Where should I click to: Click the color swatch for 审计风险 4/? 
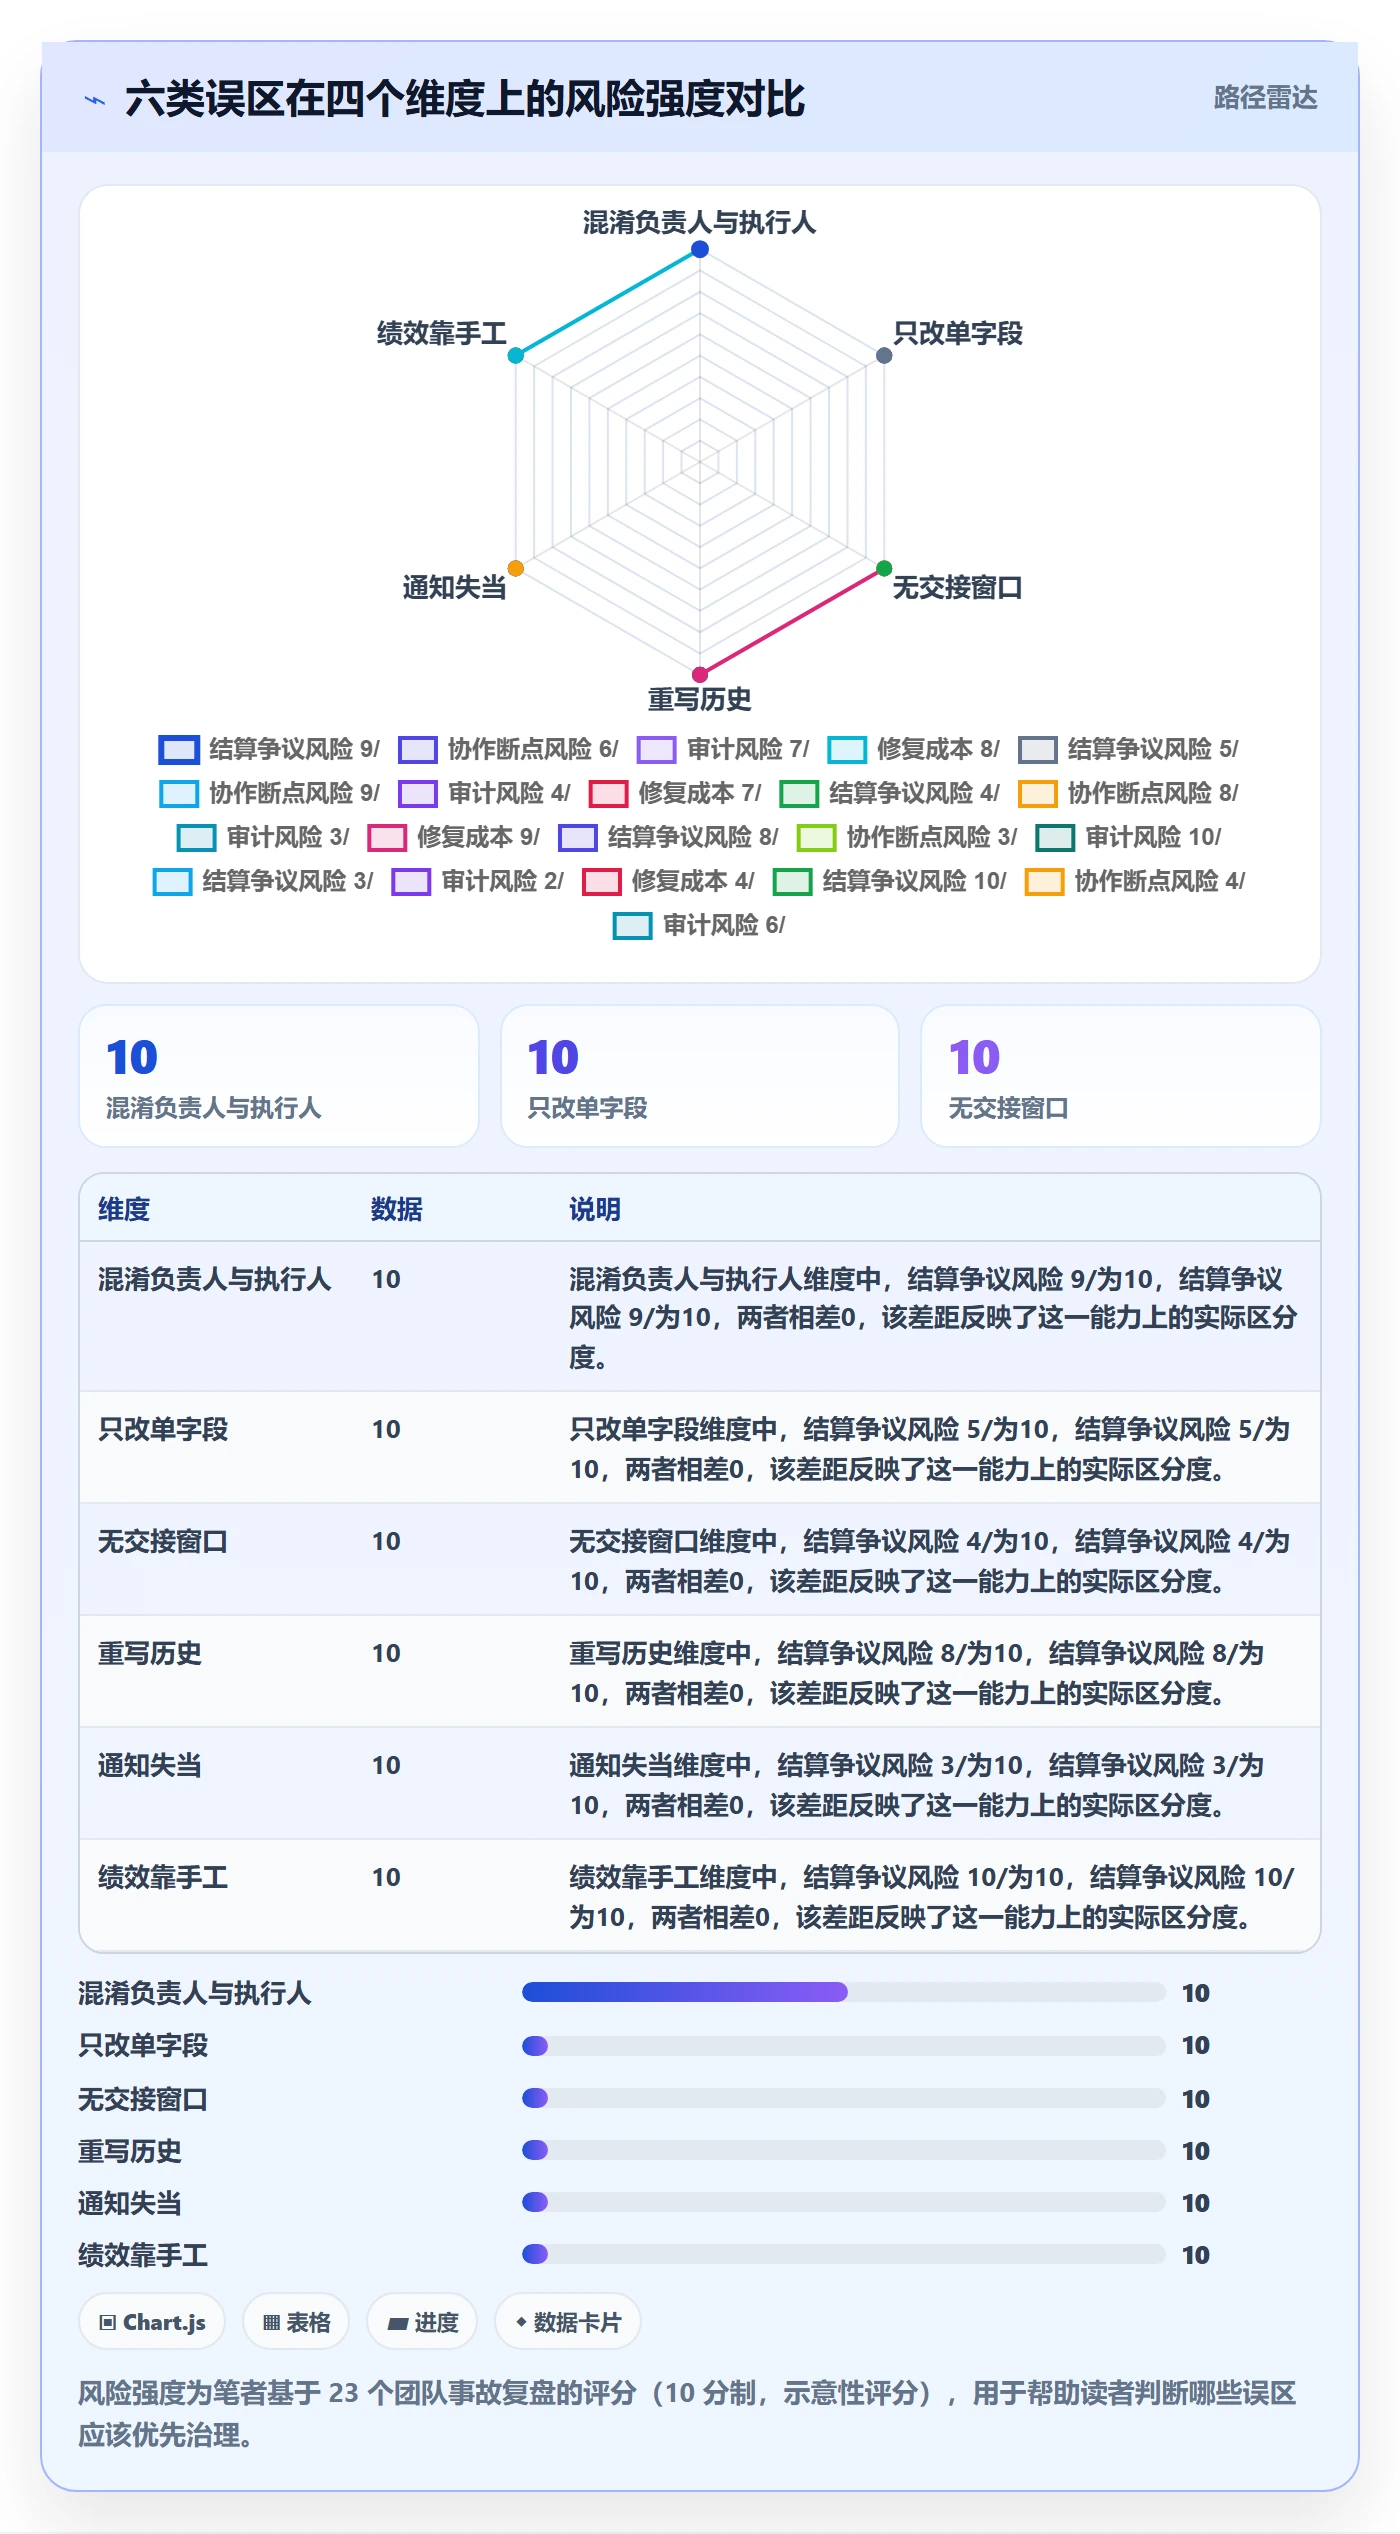click(418, 793)
